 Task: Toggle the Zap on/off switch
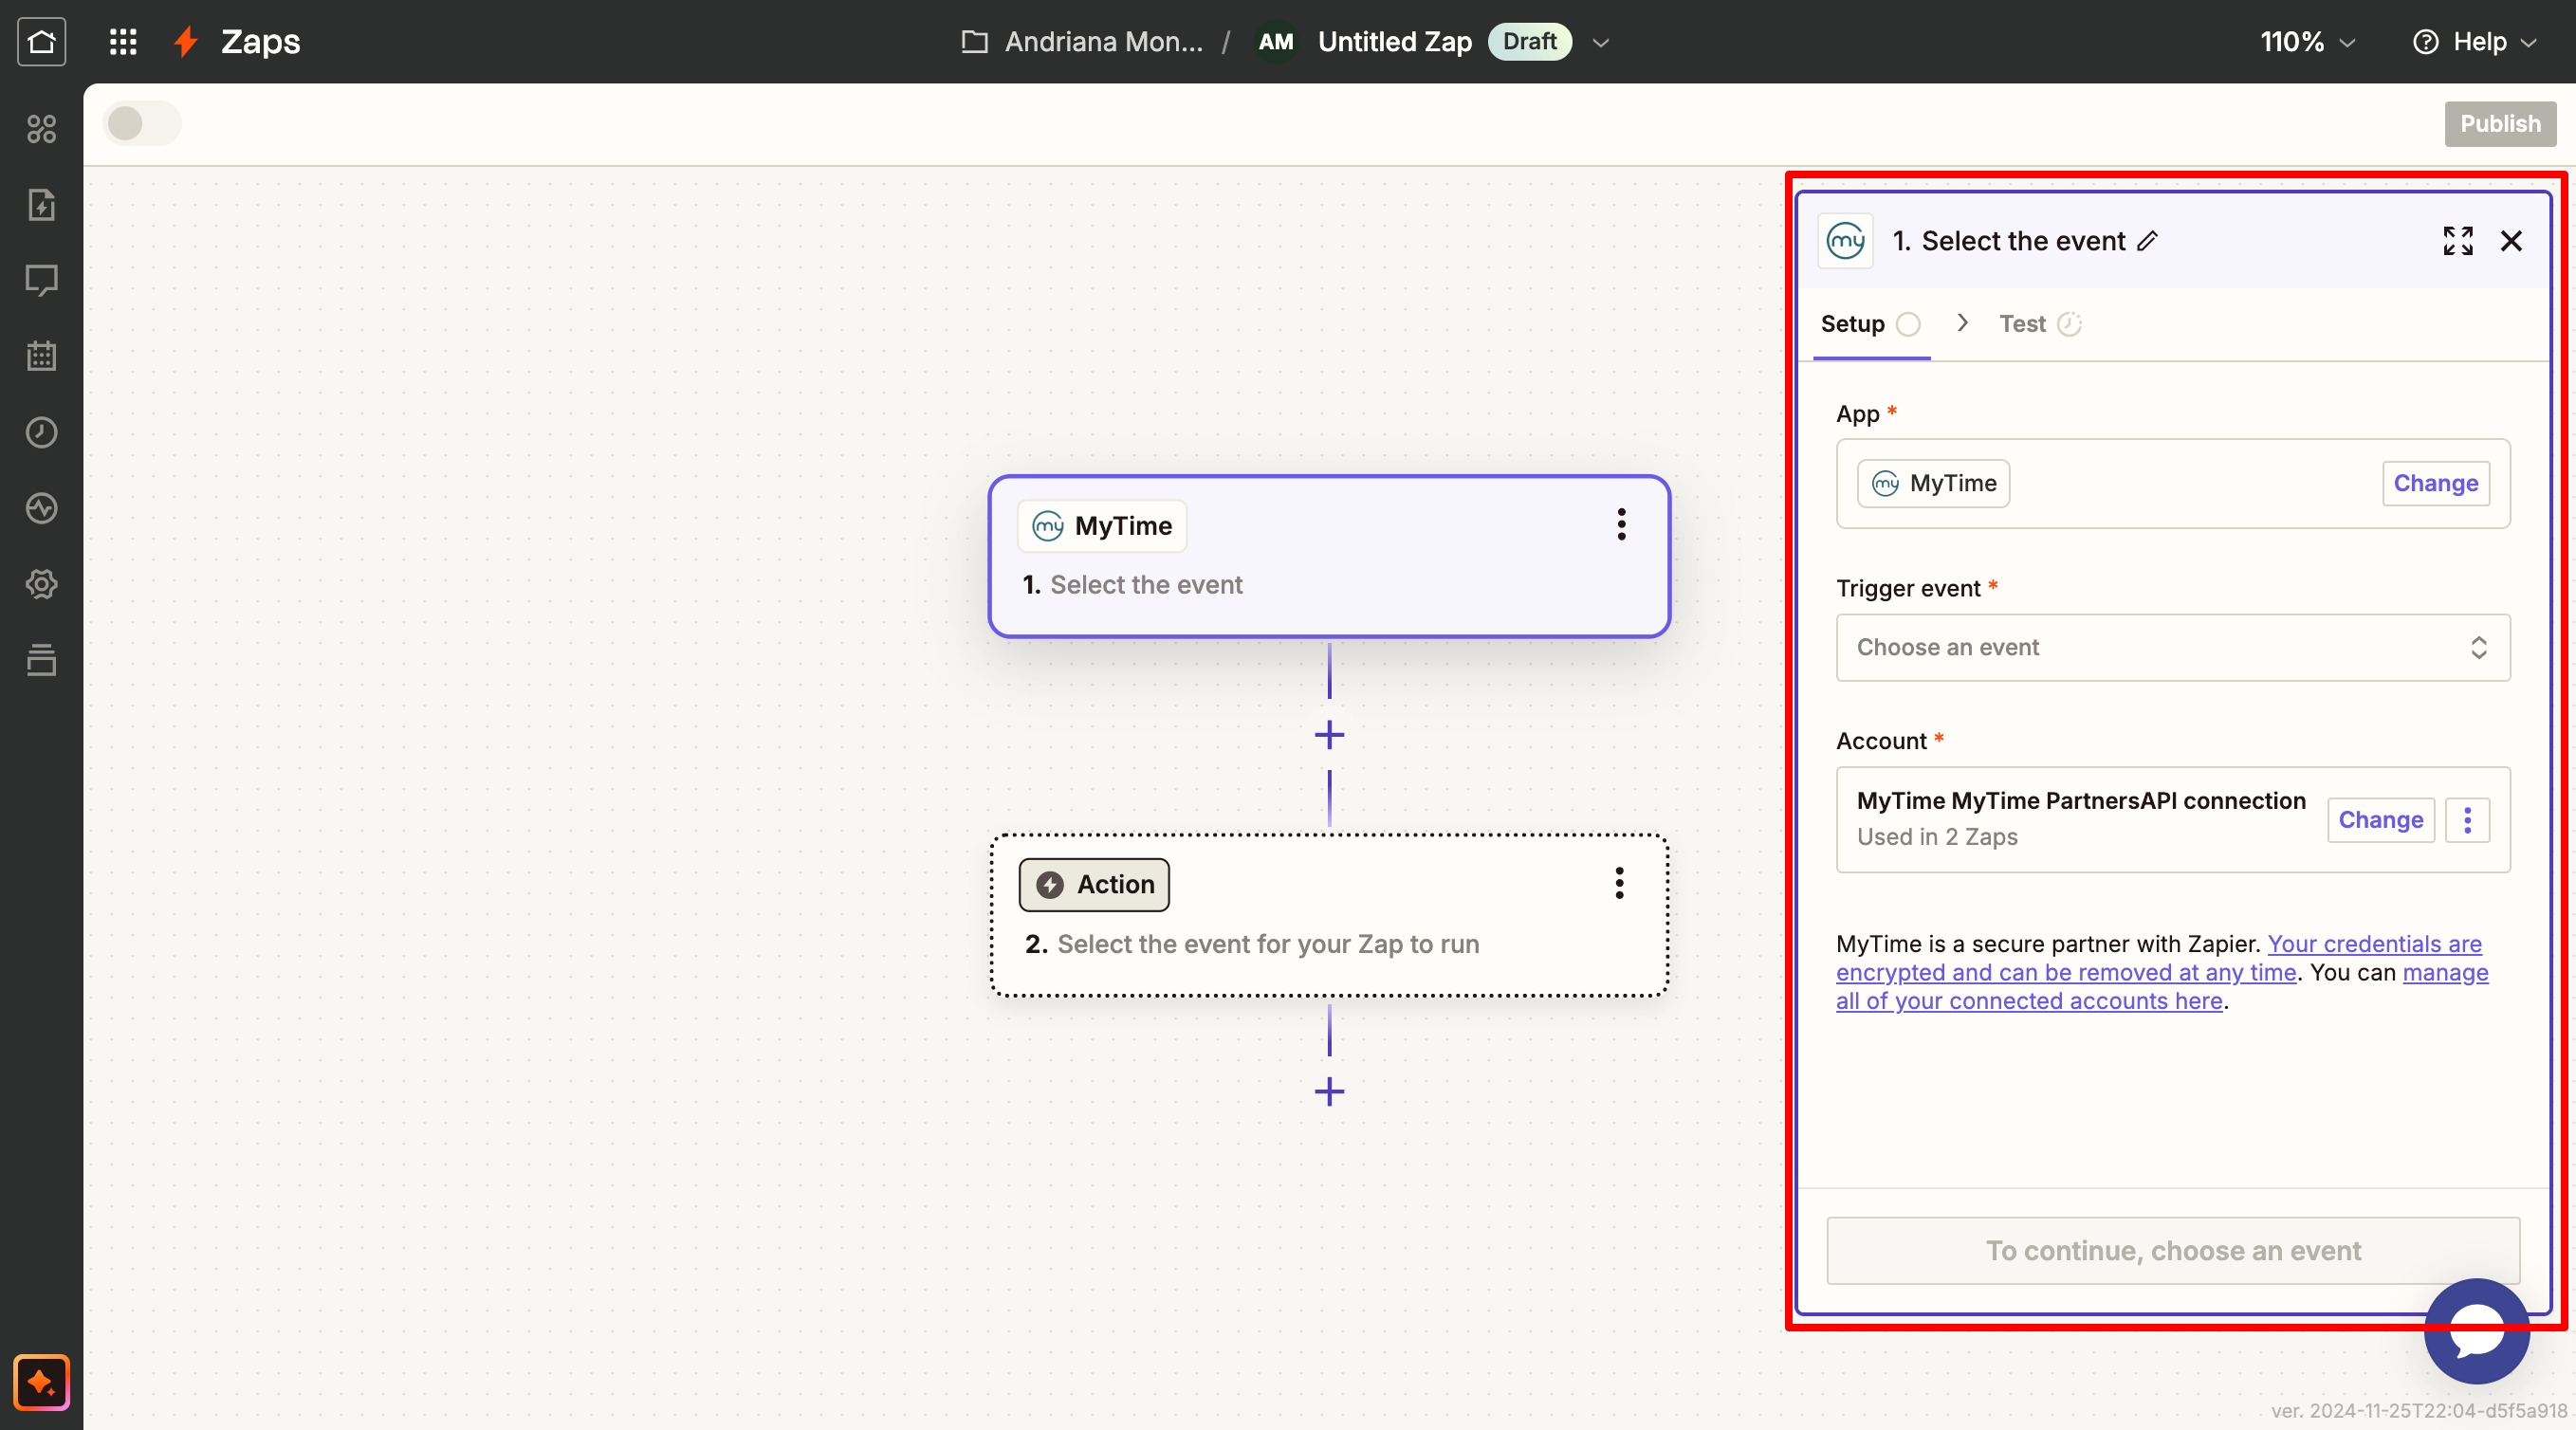tap(142, 124)
